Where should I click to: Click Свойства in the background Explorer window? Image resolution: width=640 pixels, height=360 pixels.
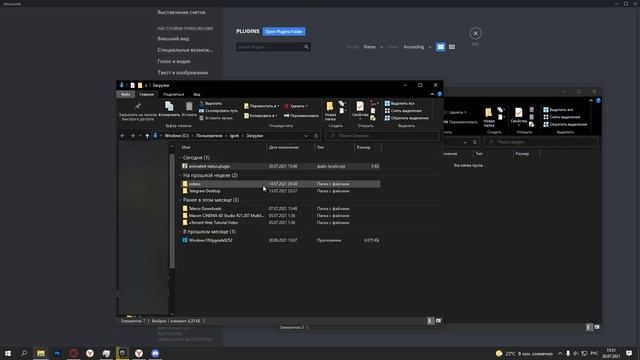pos(518,117)
